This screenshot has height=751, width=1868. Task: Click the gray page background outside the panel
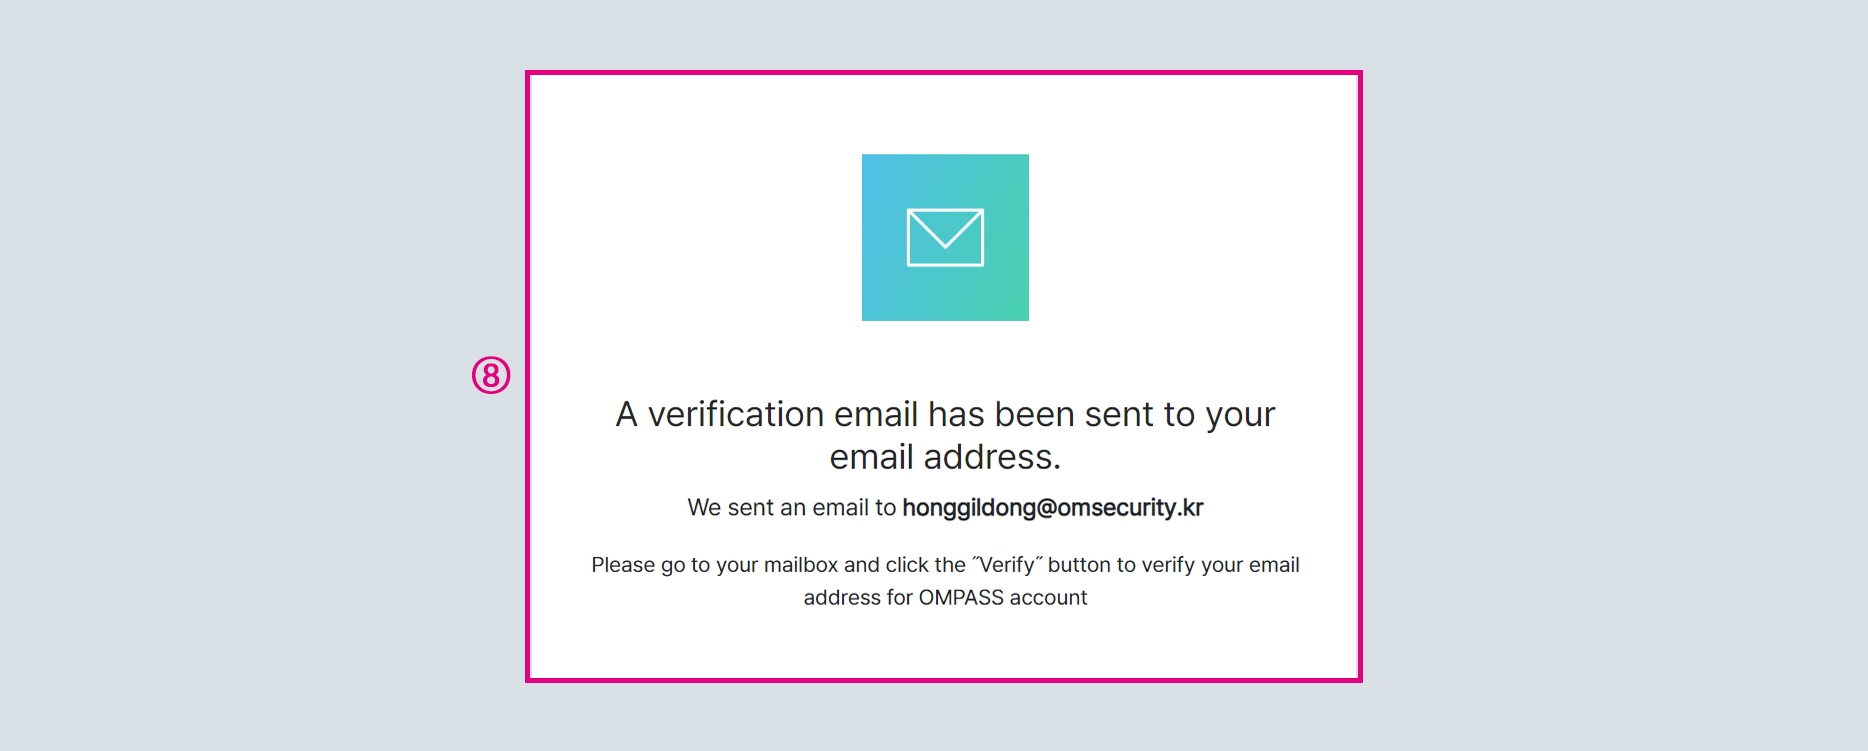pyautogui.click(x=250, y=400)
